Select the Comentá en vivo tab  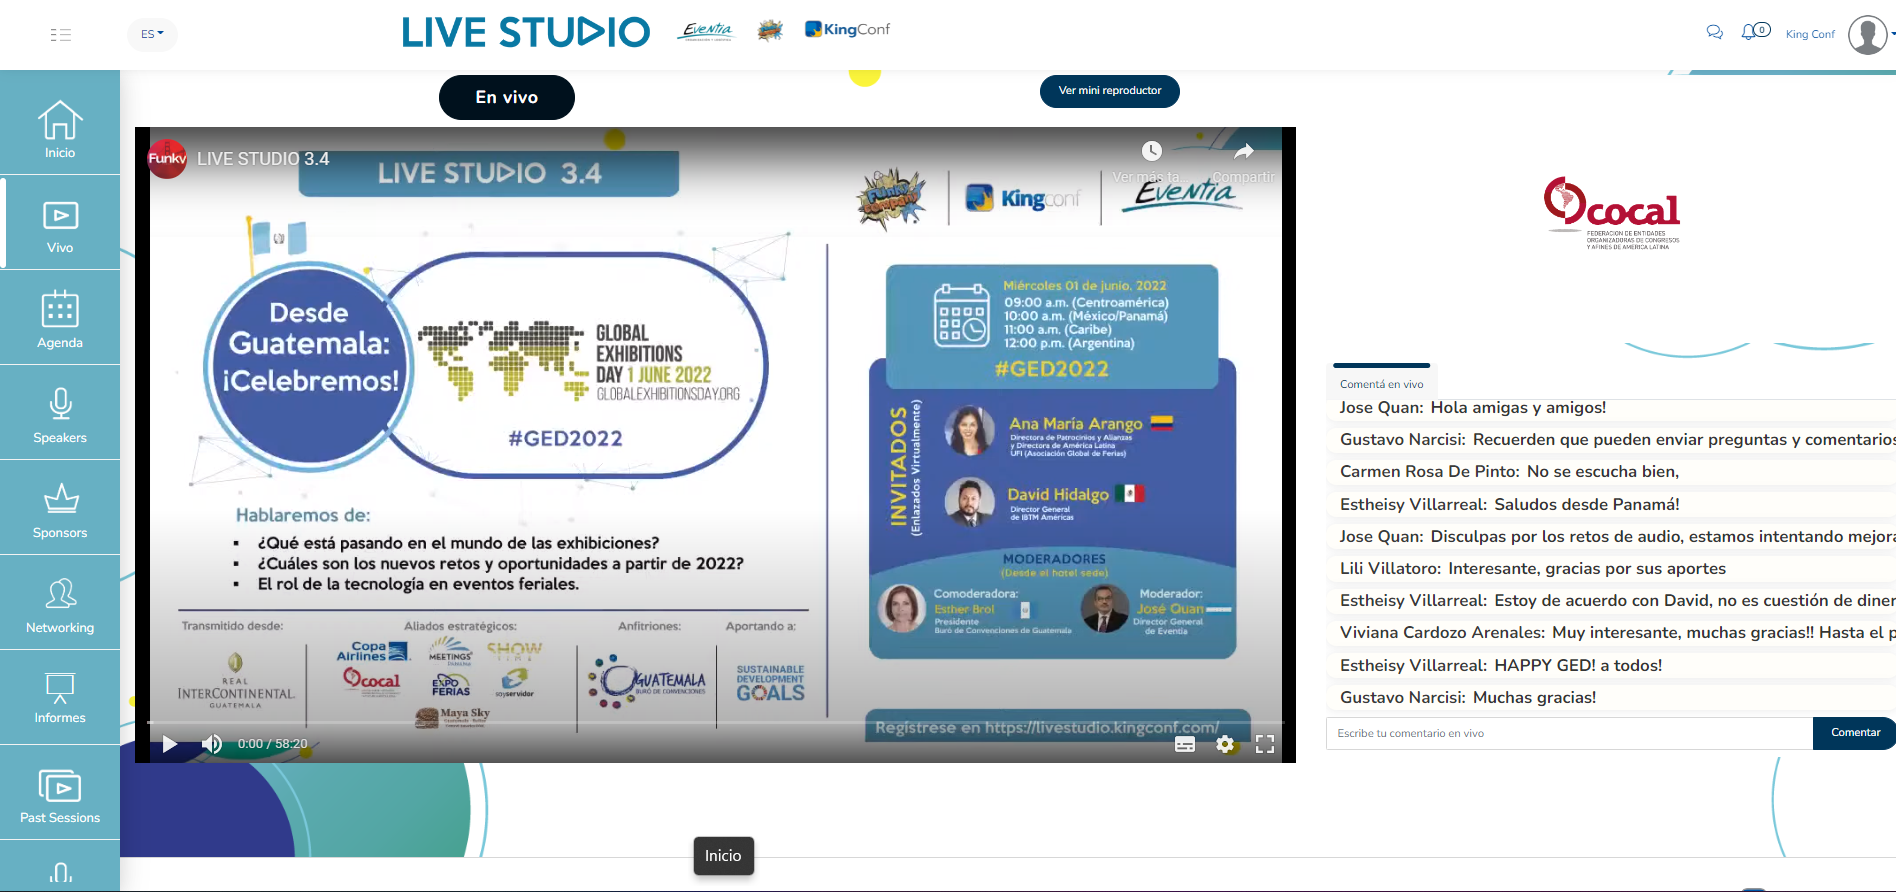[x=1381, y=384]
